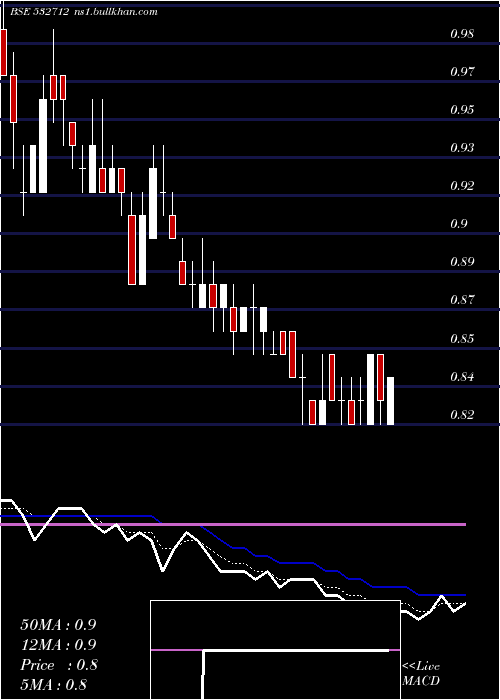
Task: Click the 0.93 price axis label
Action: pos(462,147)
